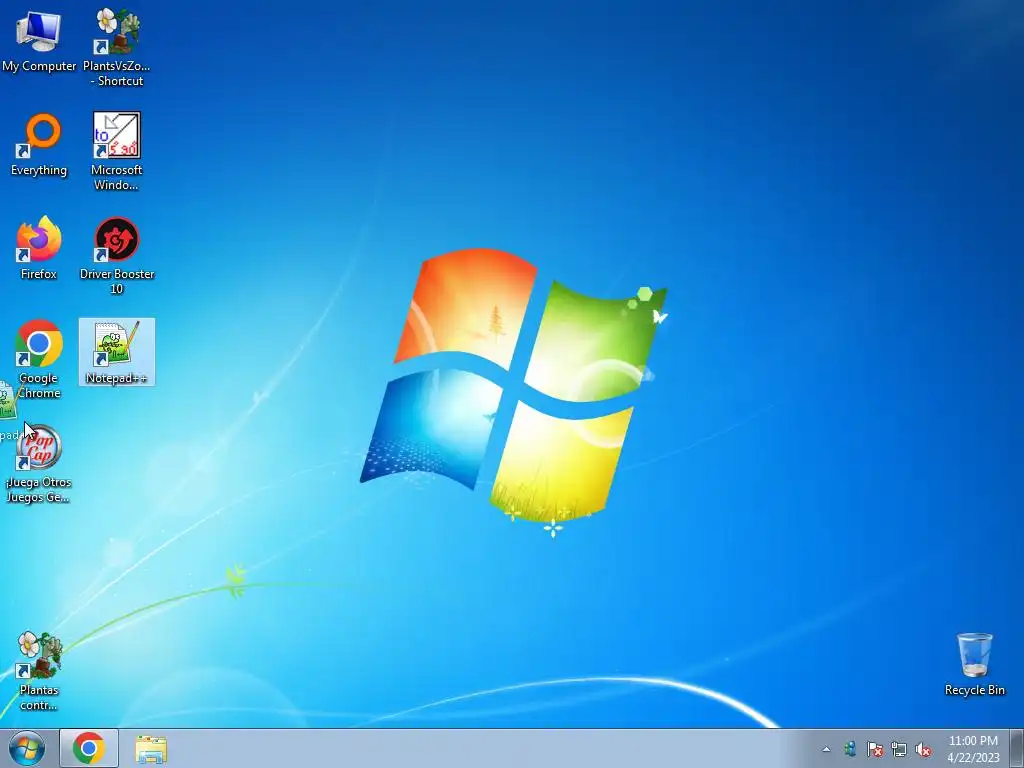Select the highlighted Notepad++ shortcut
The image size is (1024, 768).
117,352
